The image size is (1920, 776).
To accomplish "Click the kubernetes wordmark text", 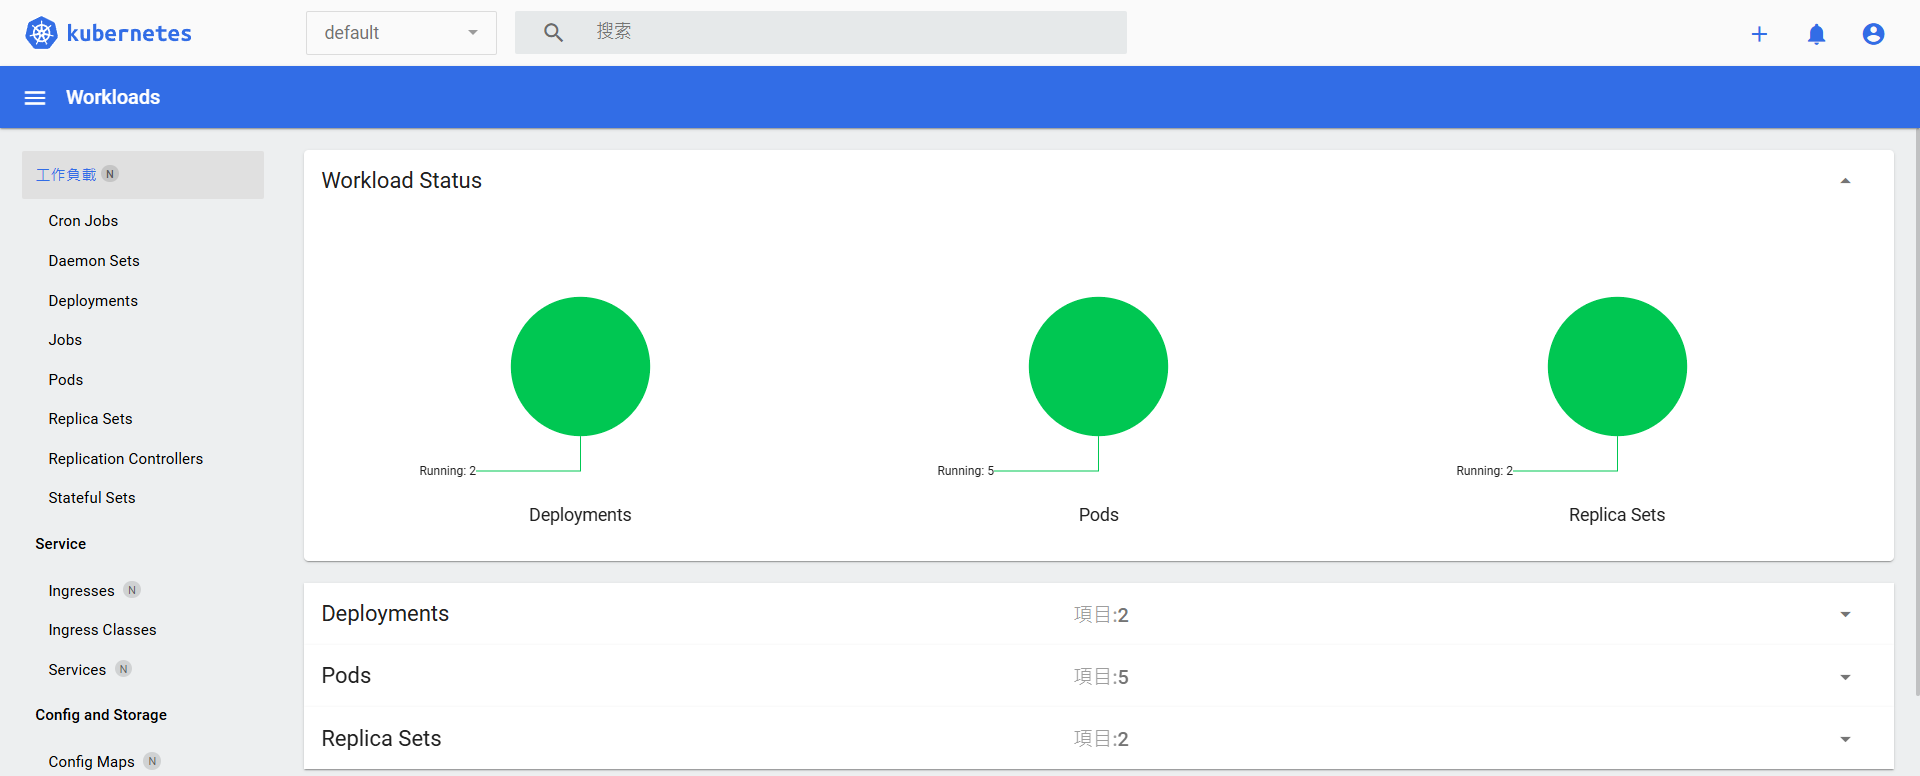I will click(x=129, y=33).
